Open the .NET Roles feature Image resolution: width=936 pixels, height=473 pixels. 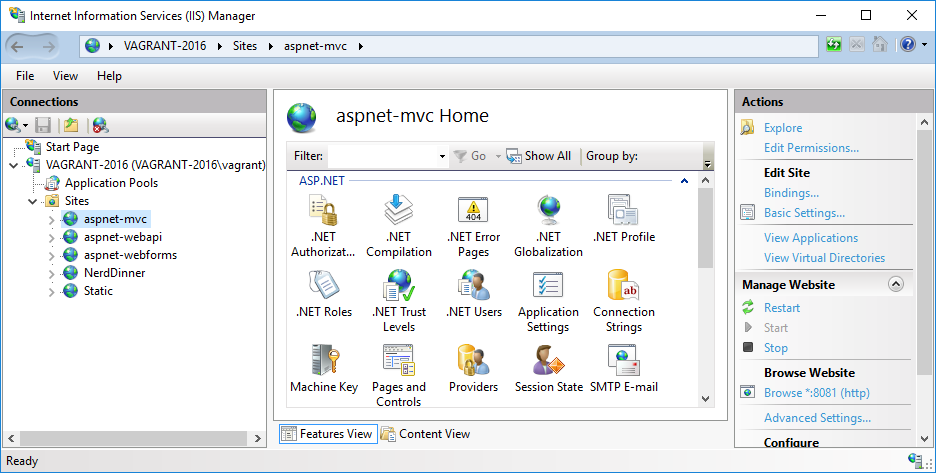click(324, 294)
